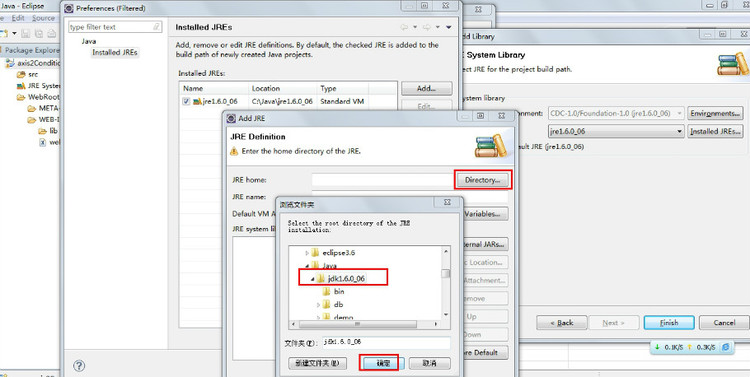The width and height of the screenshot is (750, 377).
Task: Click the Print icon in Eclipse toolbar
Action: (x=52, y=33)
